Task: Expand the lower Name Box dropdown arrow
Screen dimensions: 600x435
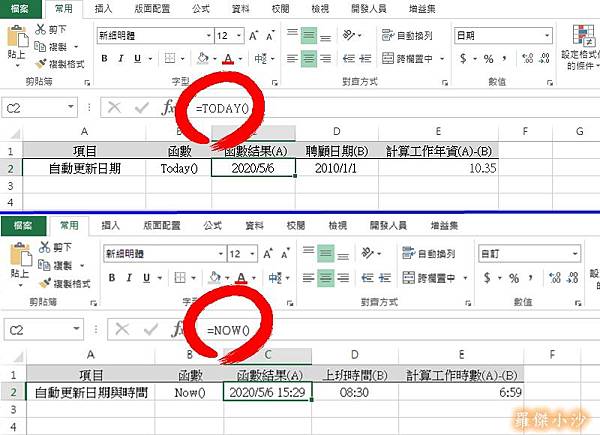Action: (76, 329)
